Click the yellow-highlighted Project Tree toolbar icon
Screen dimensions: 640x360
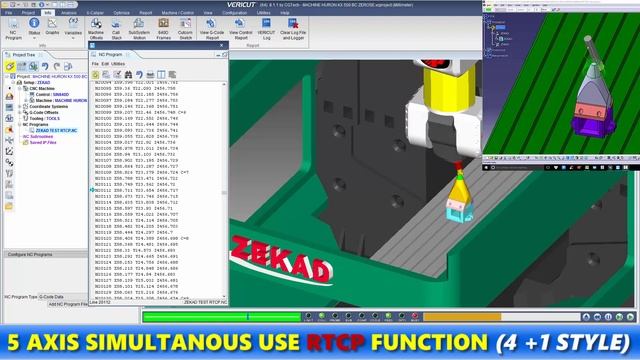pyautogui.click(x=10, y=66)
